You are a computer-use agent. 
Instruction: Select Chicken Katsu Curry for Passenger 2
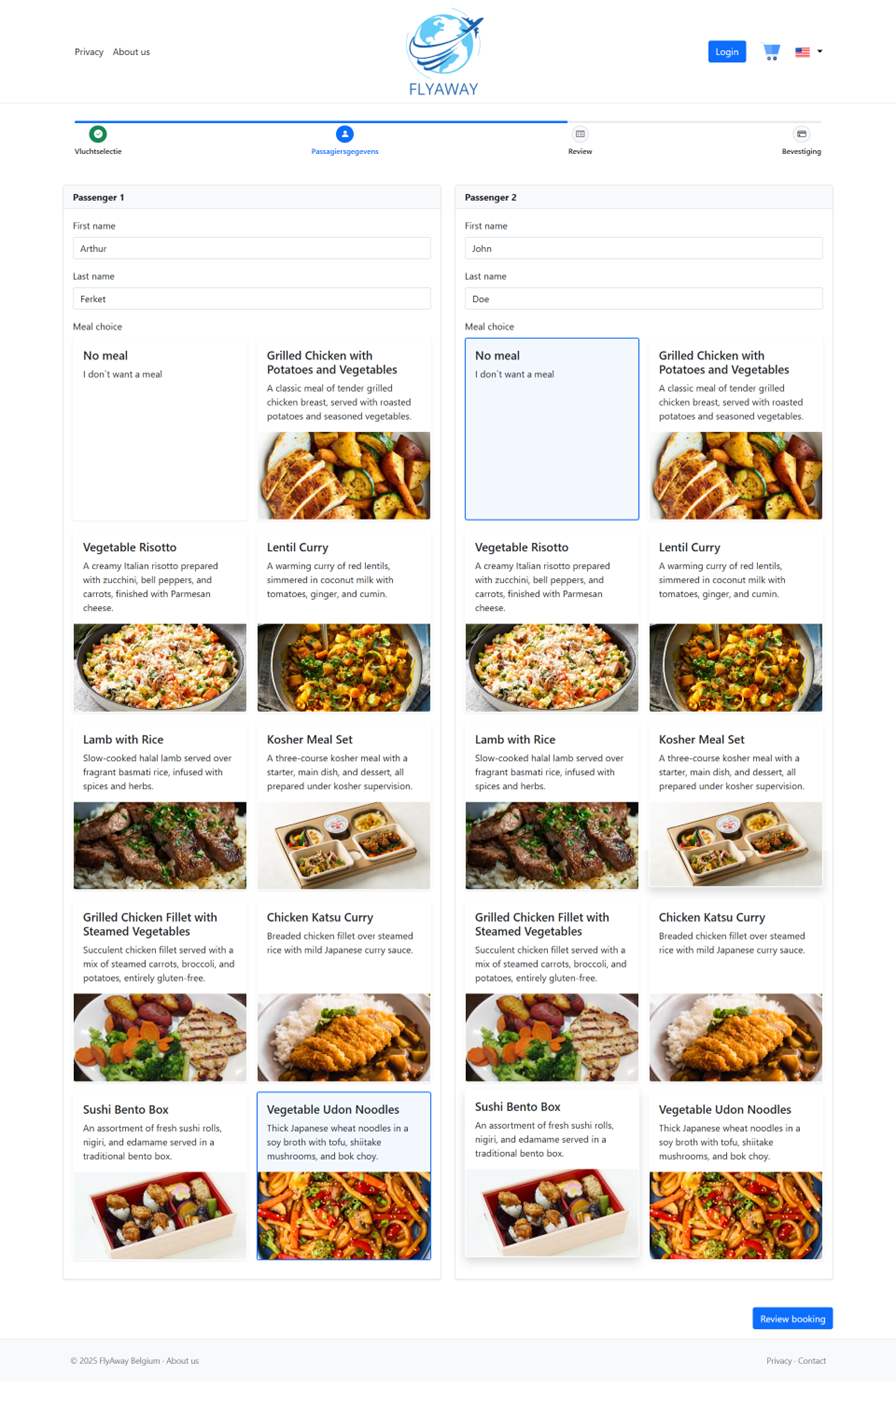click(736, 991)
